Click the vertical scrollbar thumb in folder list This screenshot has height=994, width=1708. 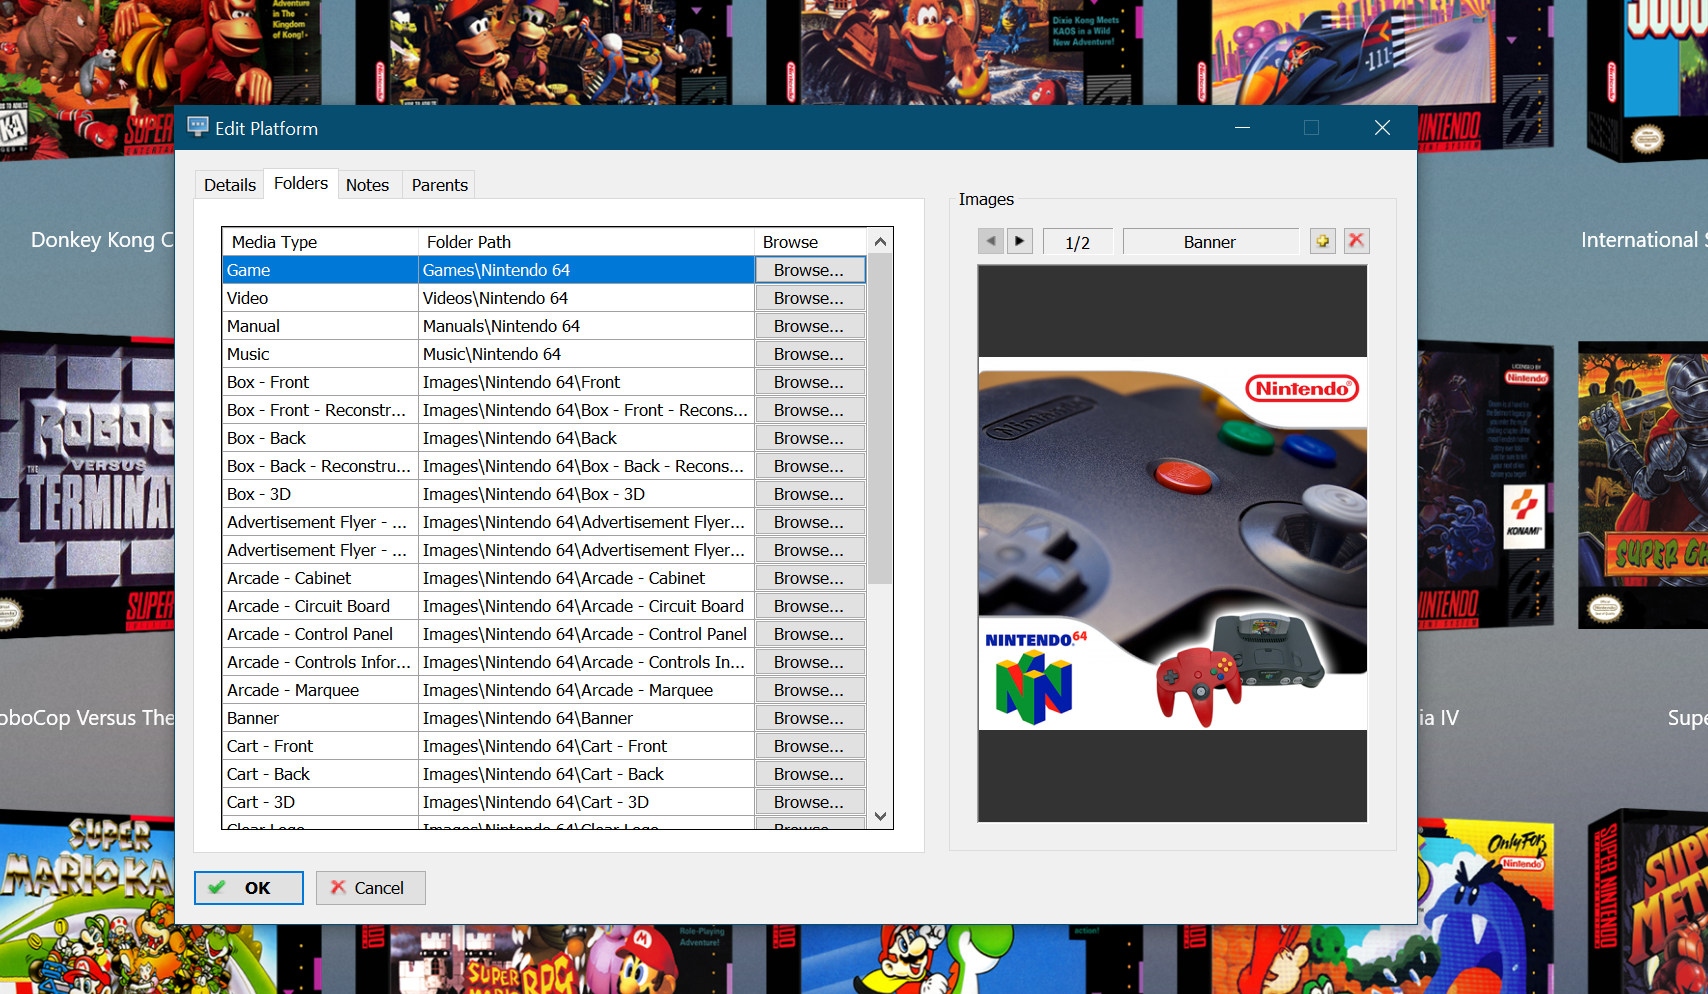(880, 418)
